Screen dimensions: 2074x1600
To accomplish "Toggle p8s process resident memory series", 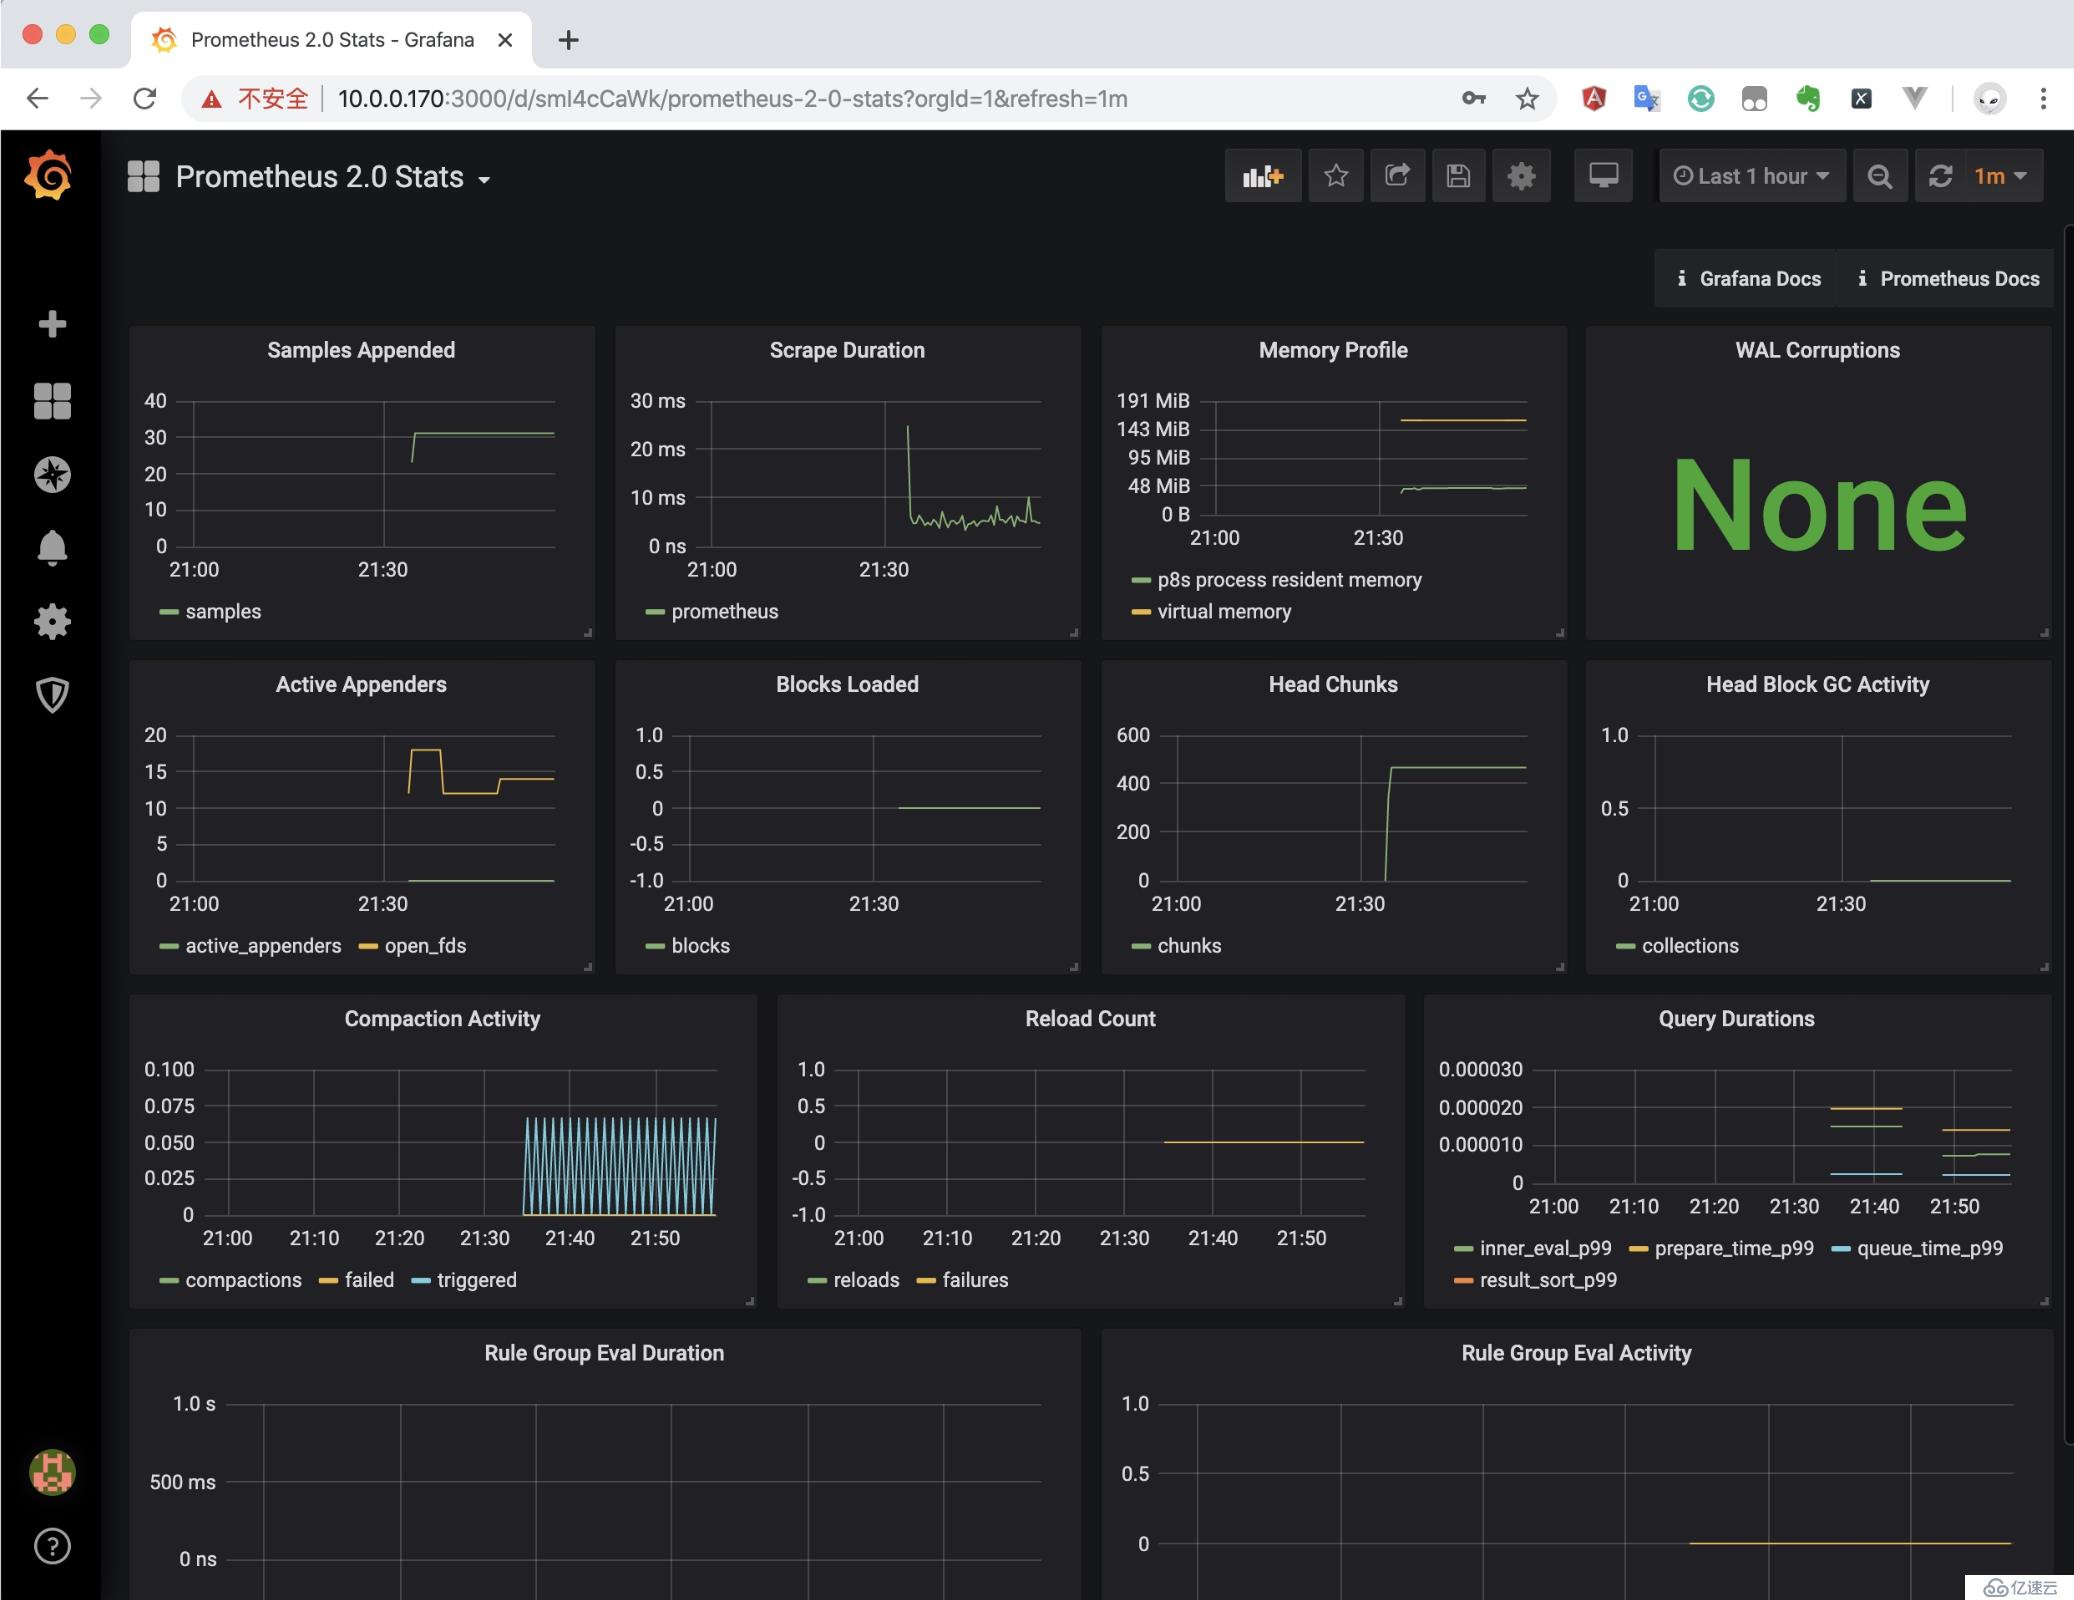I will [1288, 579].
